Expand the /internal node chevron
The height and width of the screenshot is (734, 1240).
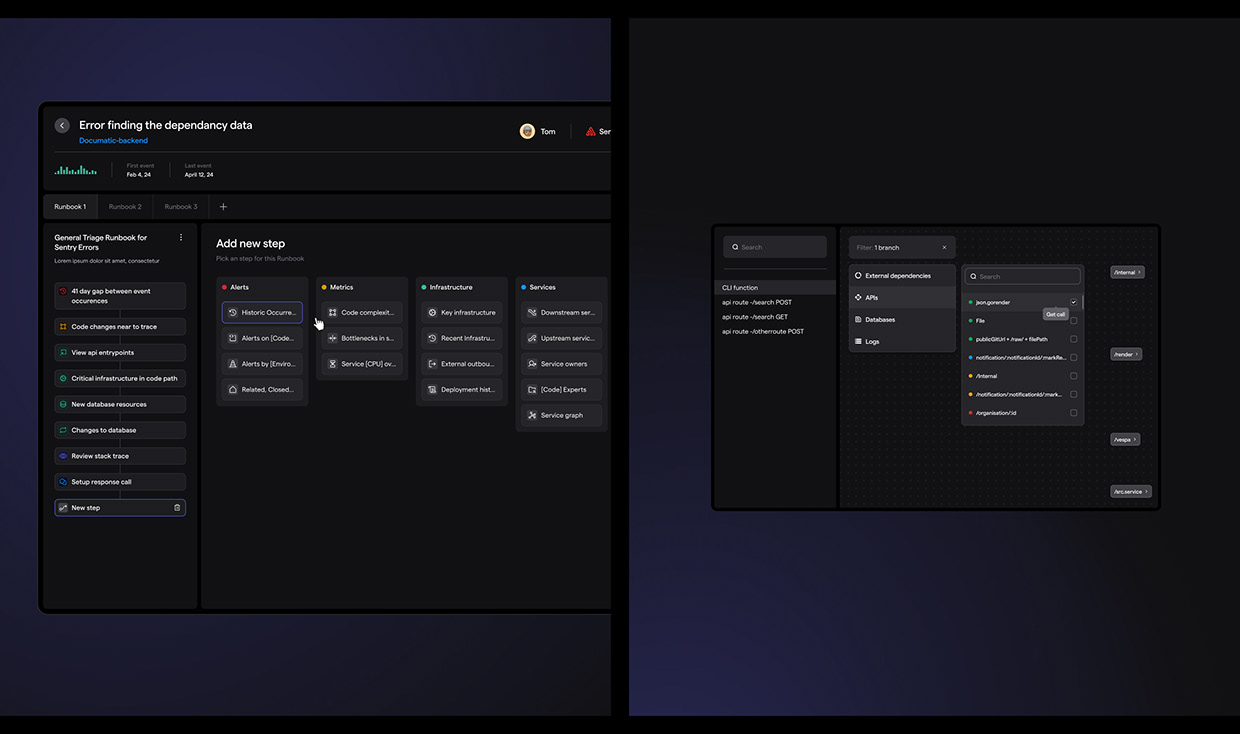tap(1139, 272)
